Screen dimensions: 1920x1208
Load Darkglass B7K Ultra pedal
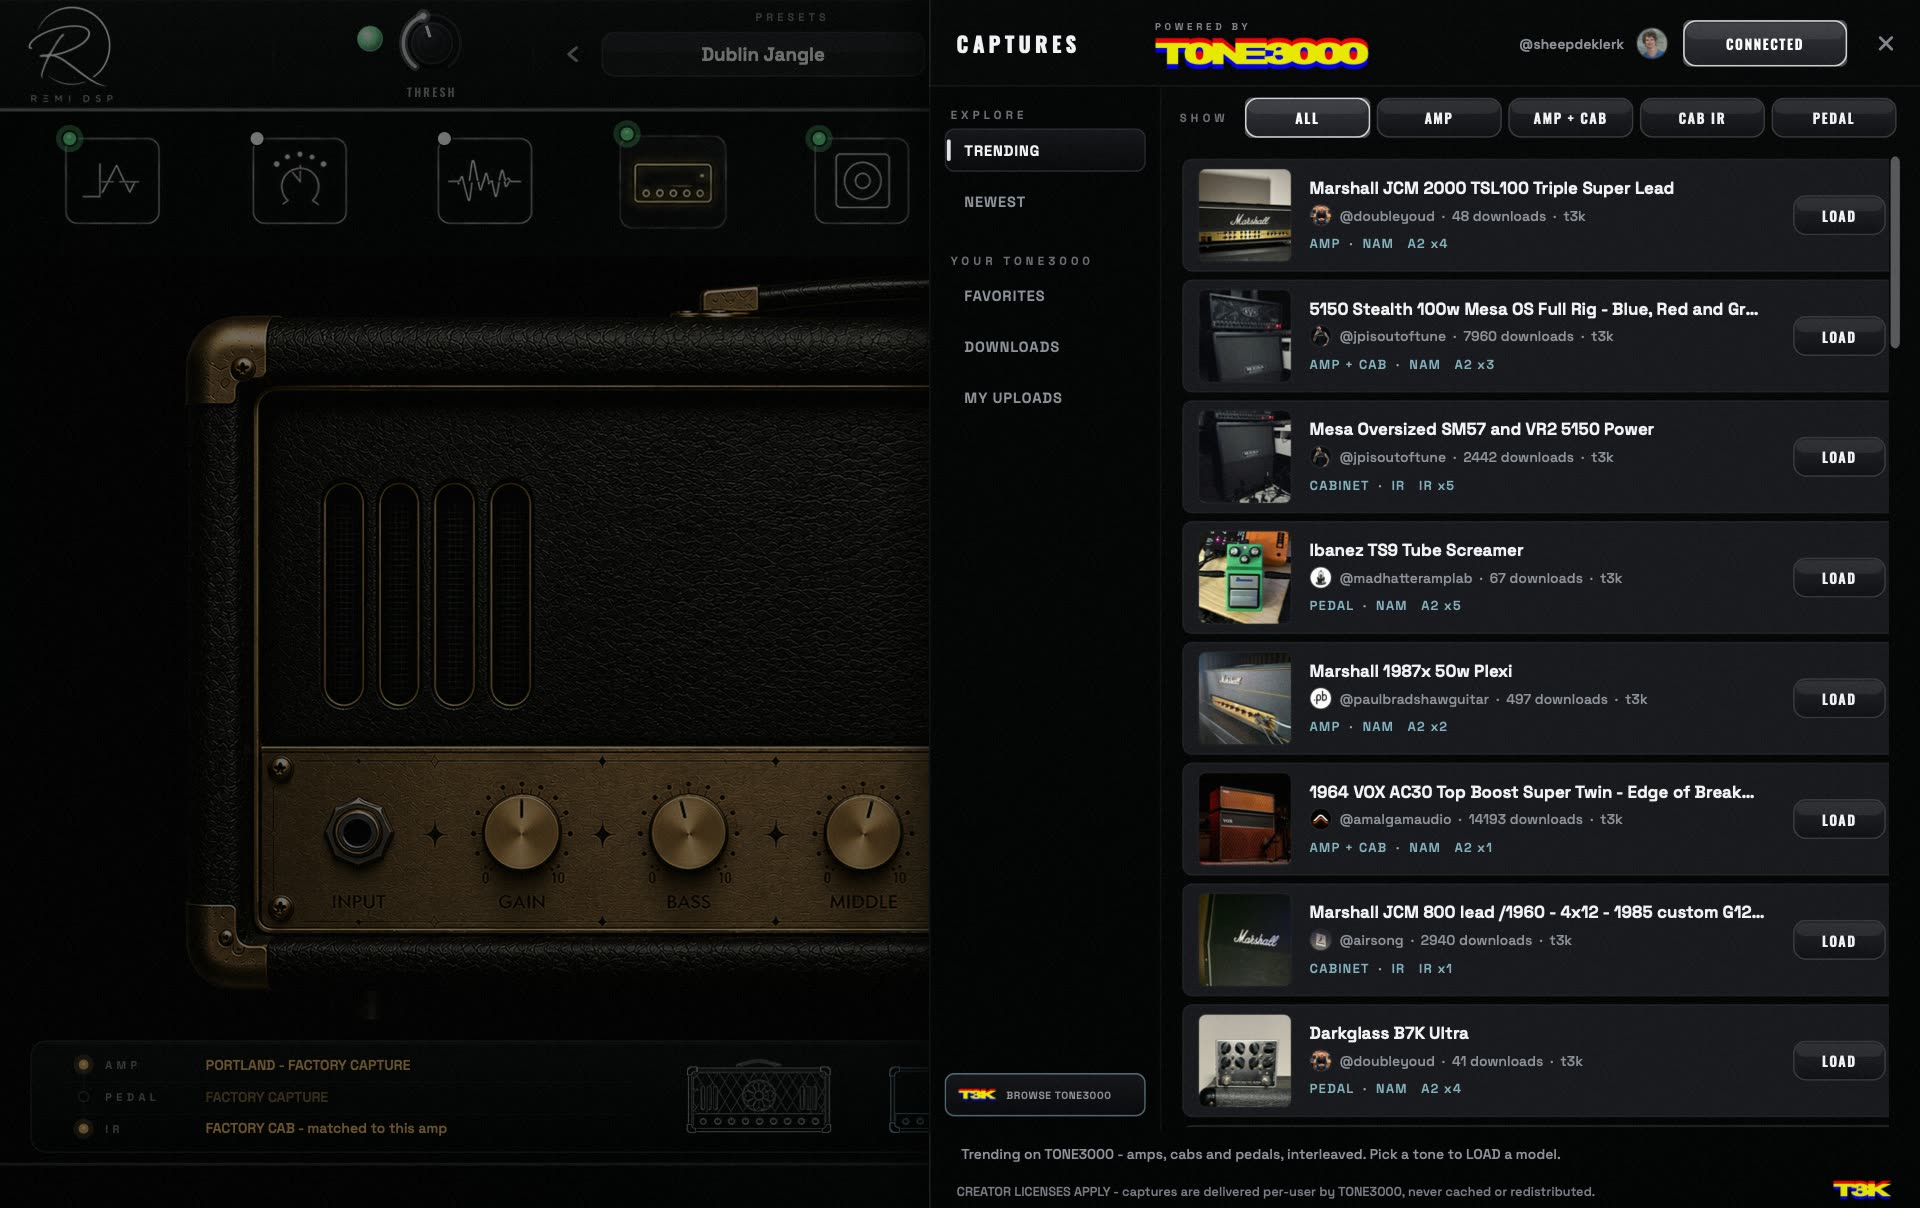coord(1838,1061)
